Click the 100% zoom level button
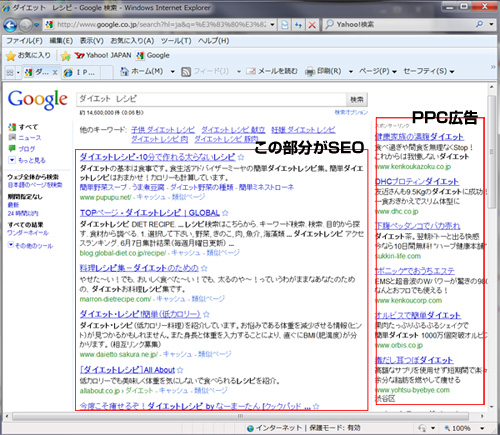 458,428
